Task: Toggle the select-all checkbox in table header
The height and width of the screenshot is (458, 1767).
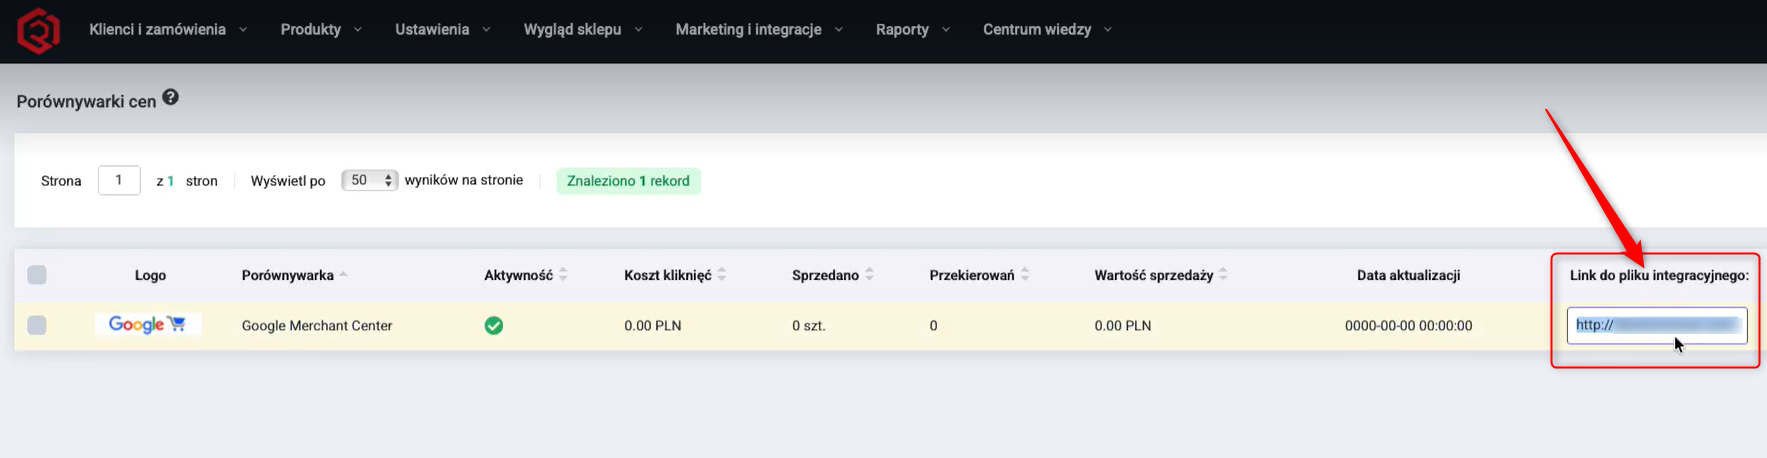Action: pyautogui.click(x=37, y=275)
